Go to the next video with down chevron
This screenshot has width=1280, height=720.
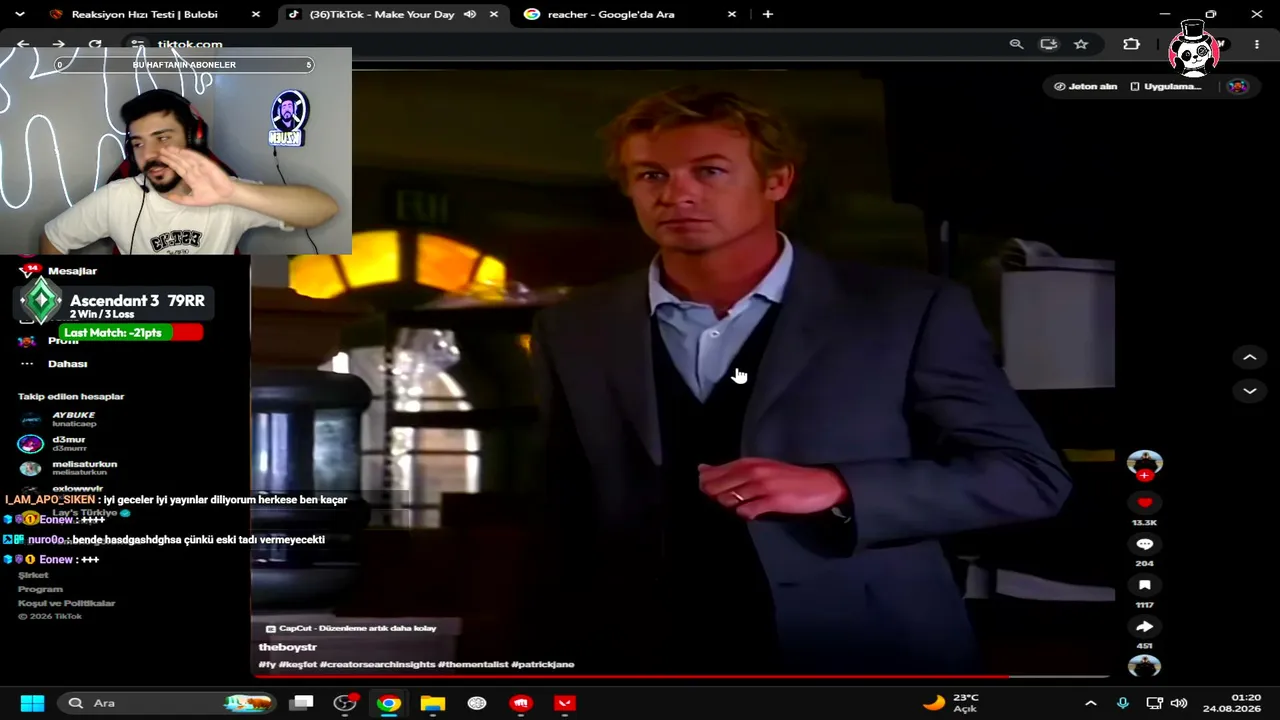pos(1249,391)
